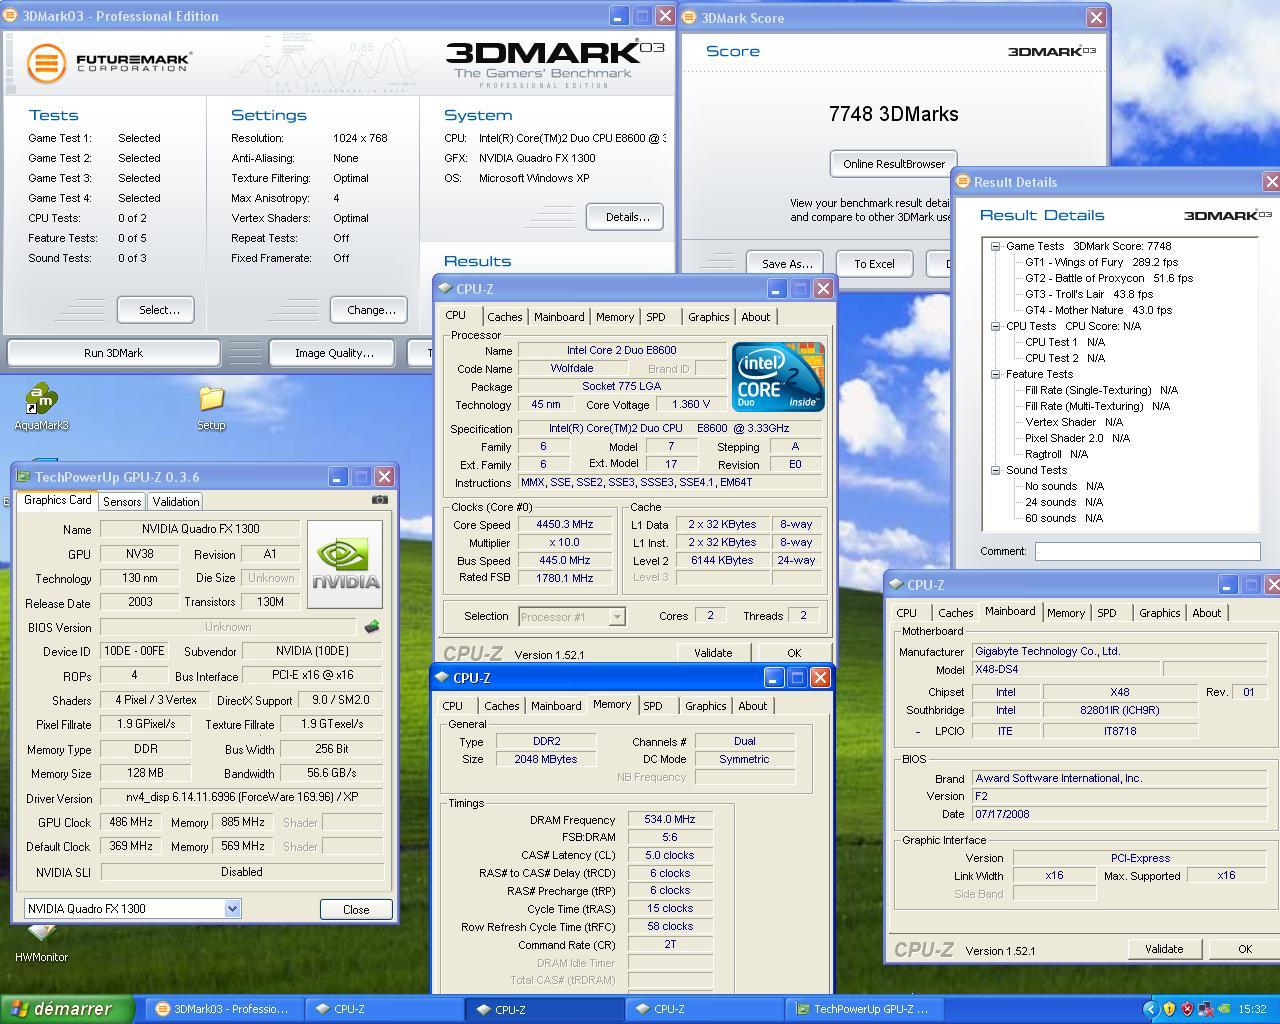1280x1024 pixels.
Task: Click Core Speed value 4450.3 MHz
Action: (x=565, y=524)
